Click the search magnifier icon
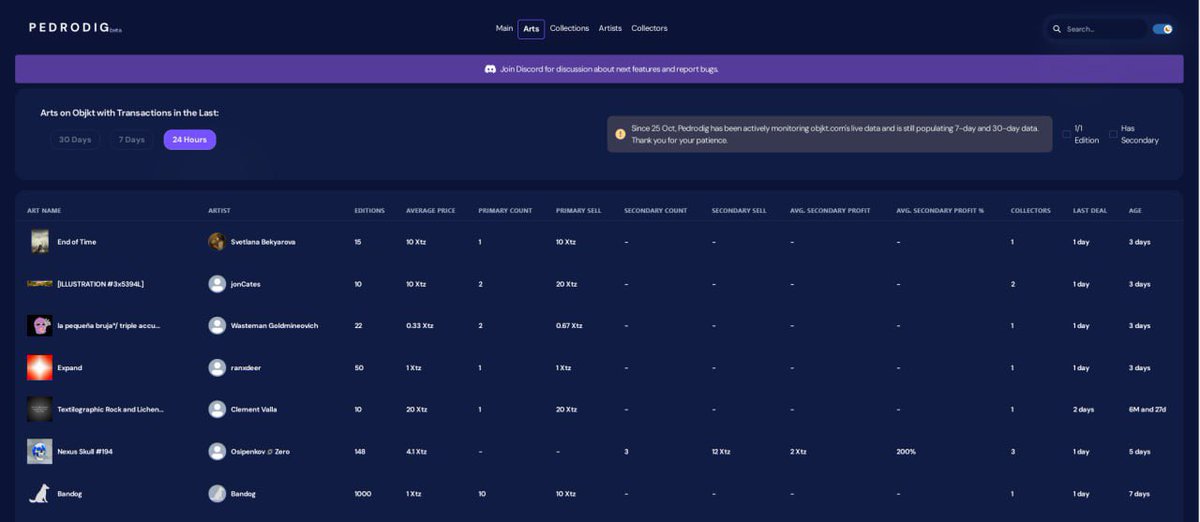This screenshot has width=1200, height=522. [x=1057, y=29]
